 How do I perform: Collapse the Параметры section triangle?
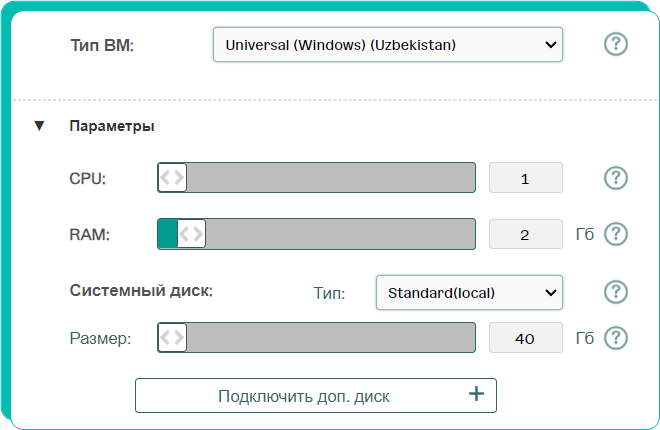(x=40, y=125)
